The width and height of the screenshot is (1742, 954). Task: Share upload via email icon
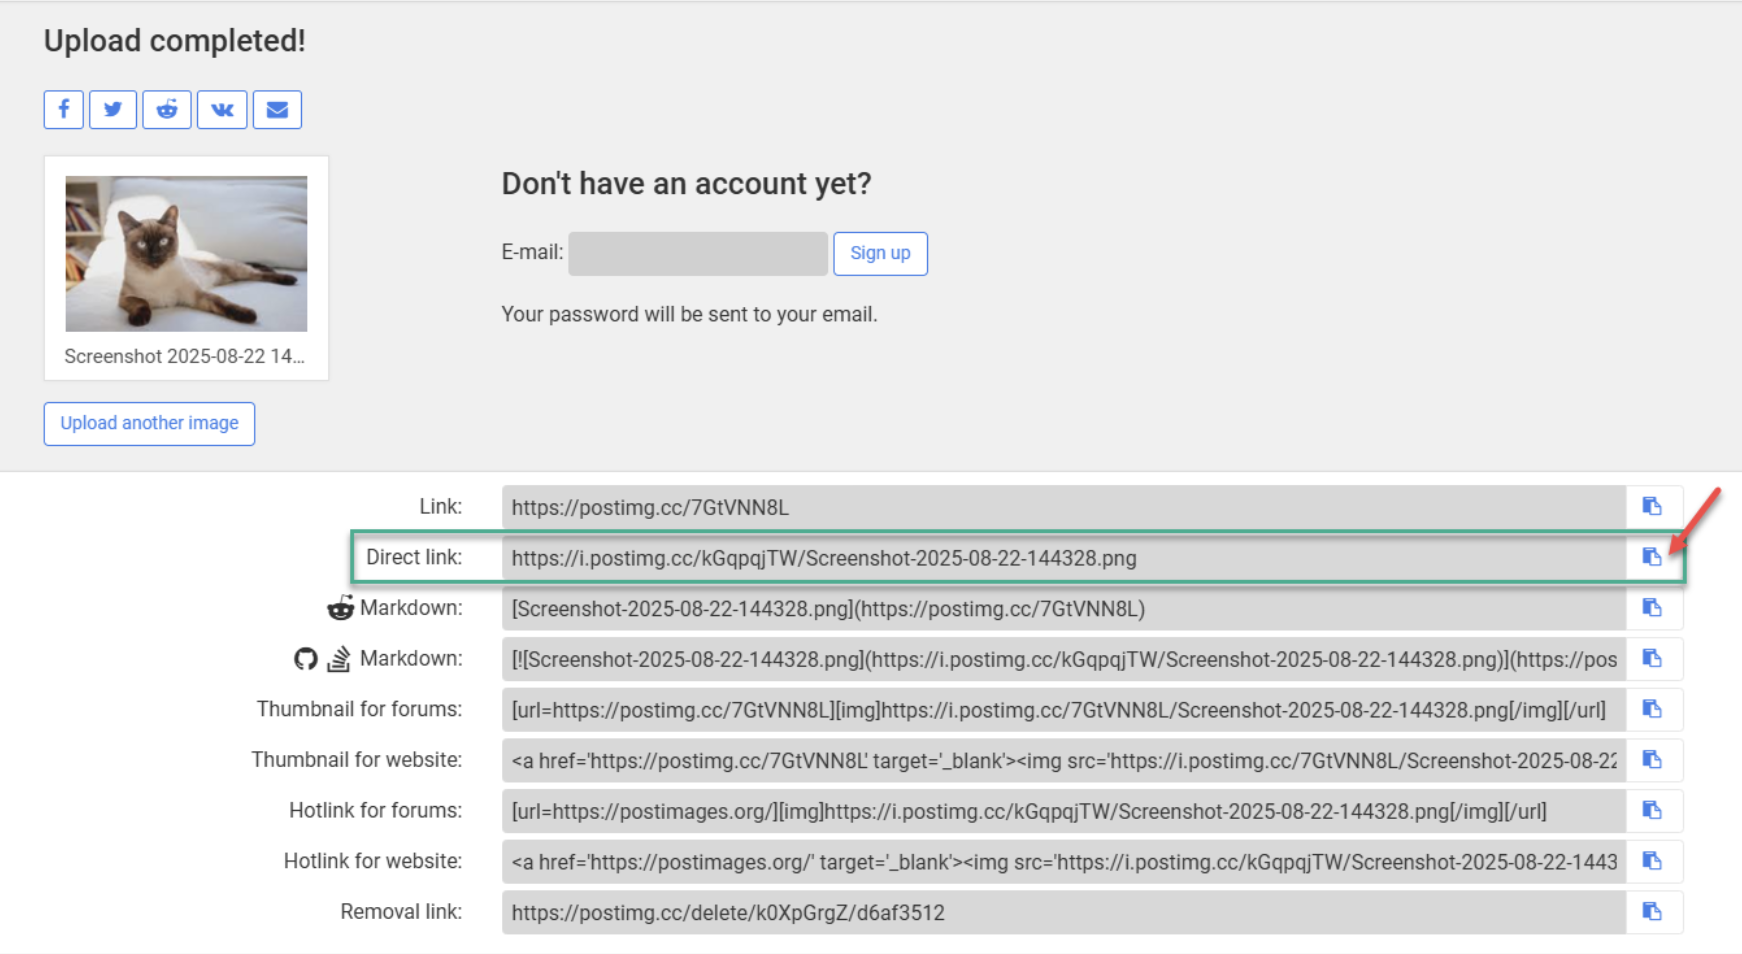[277, 109]
